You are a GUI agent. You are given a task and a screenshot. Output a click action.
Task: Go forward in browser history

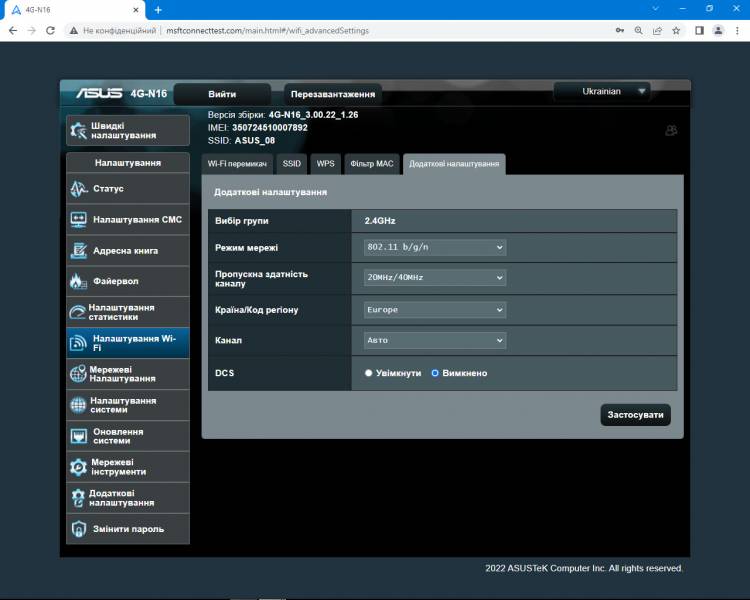[32, 31]
